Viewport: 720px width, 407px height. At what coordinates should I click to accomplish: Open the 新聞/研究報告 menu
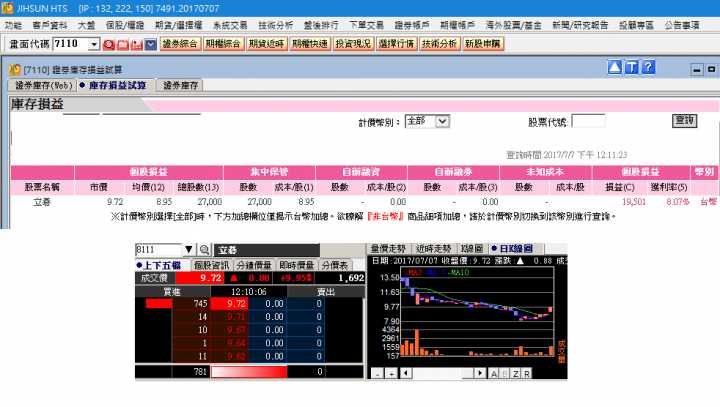point(580,25)
